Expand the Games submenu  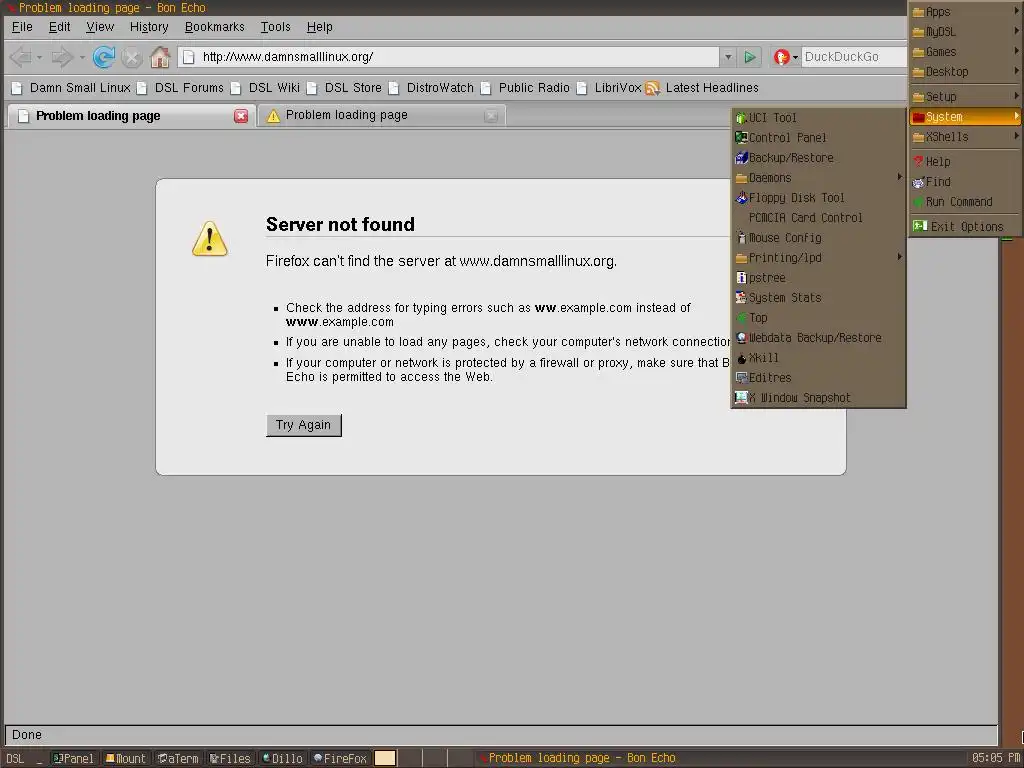(965, 52)
